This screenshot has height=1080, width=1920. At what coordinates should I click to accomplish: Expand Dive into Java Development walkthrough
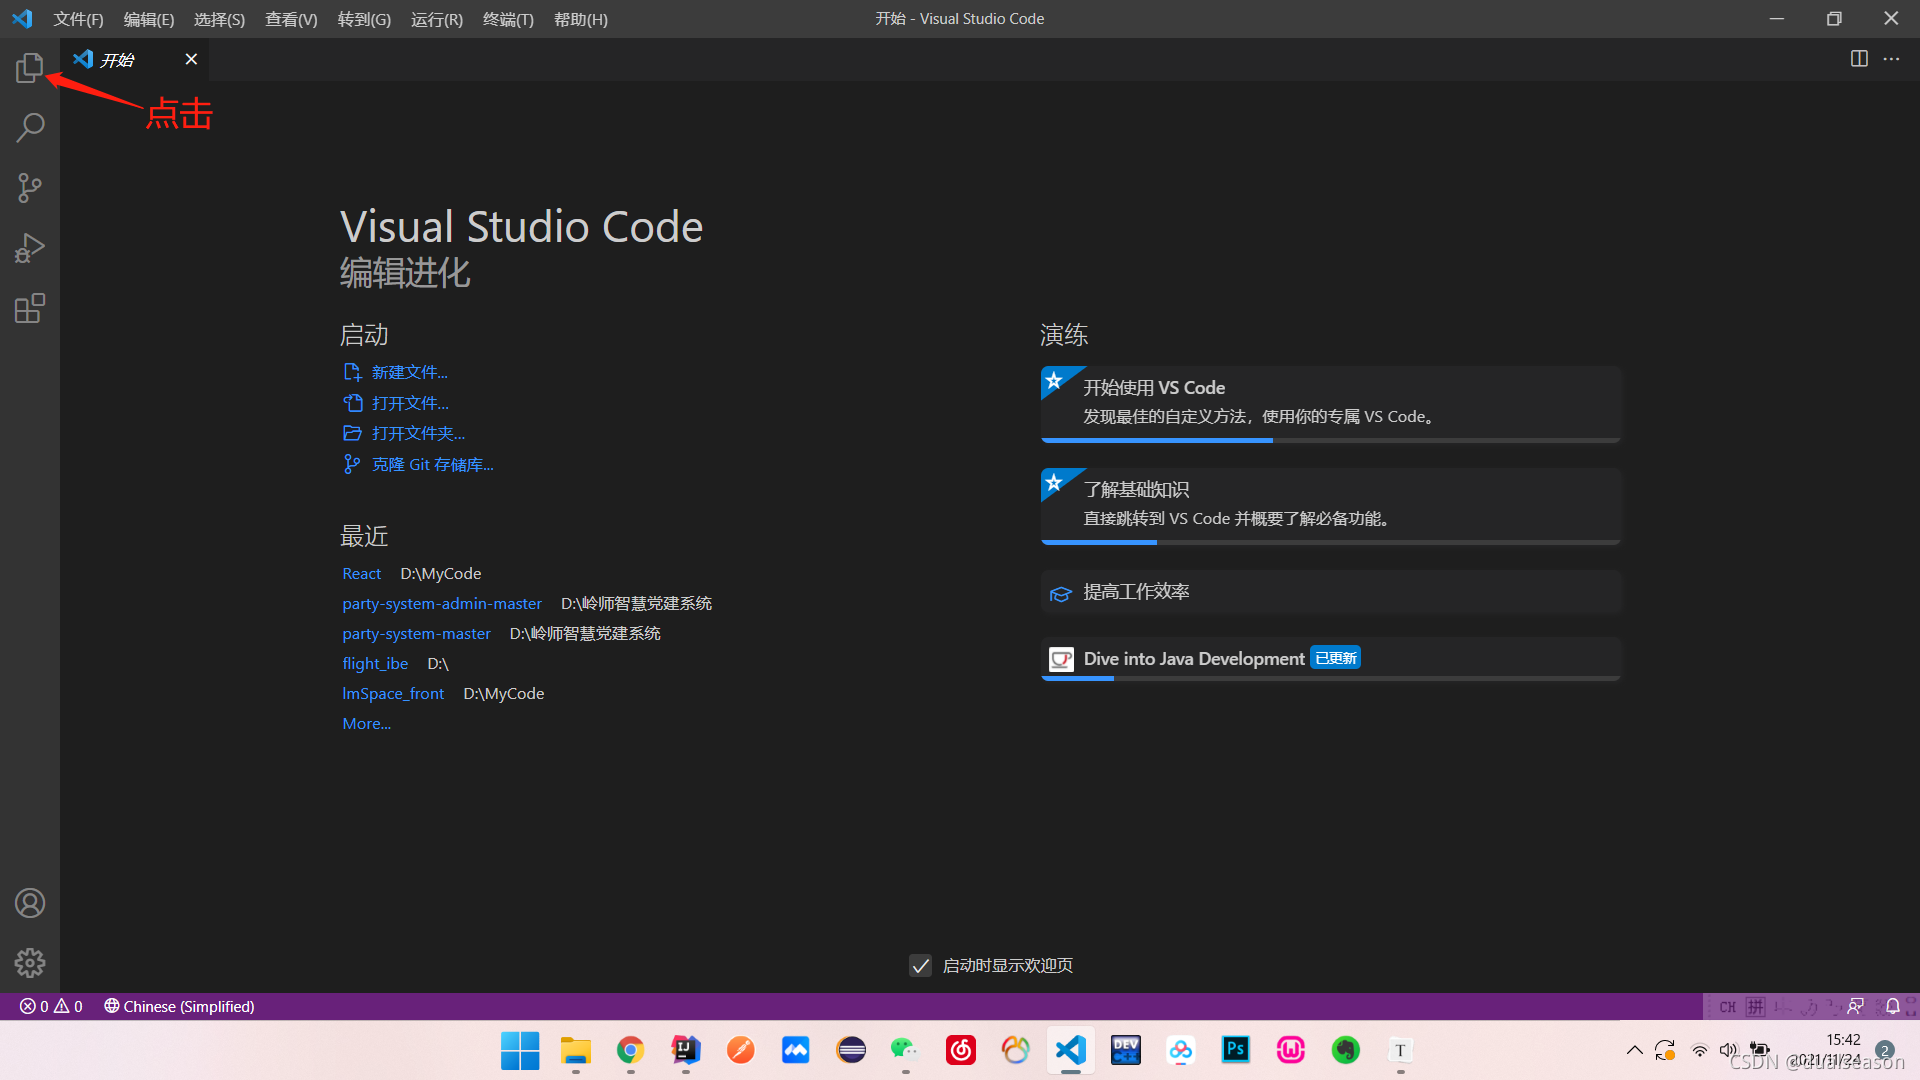coord(1193,659)
